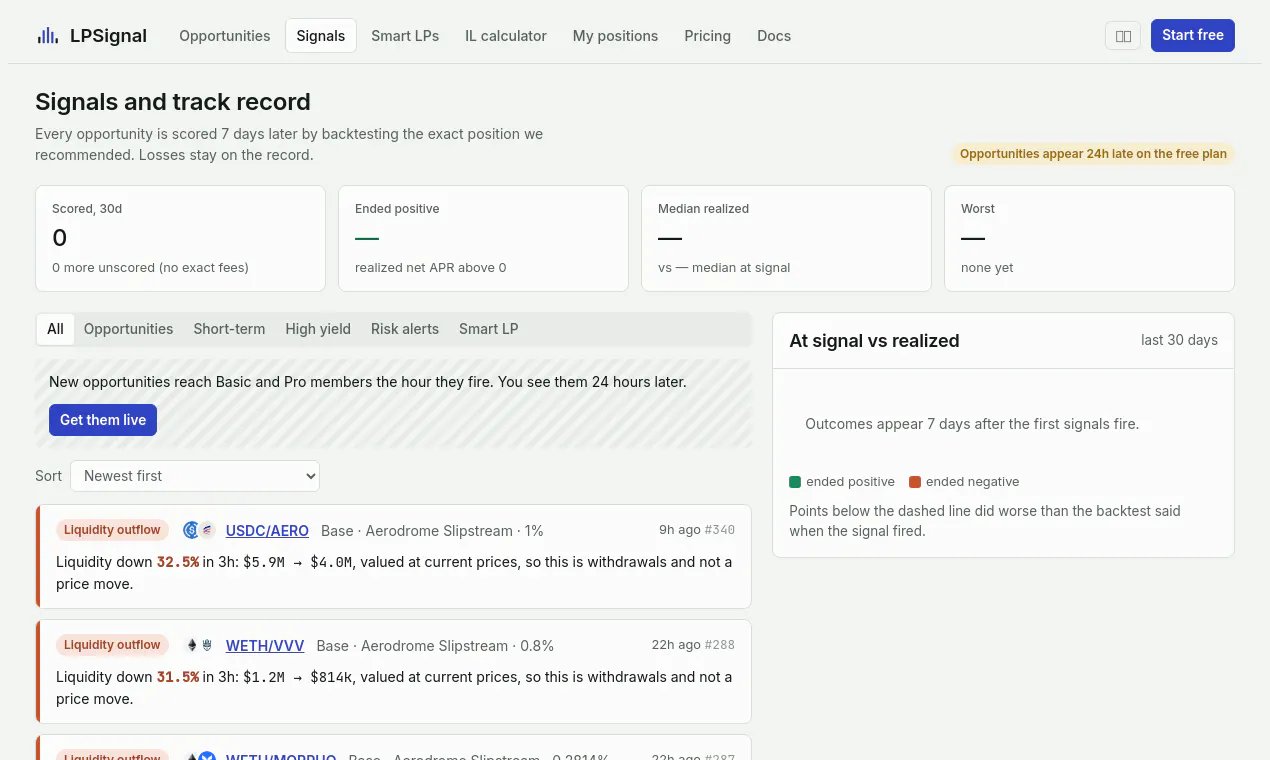Click the red ended negative legend swatch
Image resolution: width=1270 pixels, height=760 pixels.
coord(915,482)
